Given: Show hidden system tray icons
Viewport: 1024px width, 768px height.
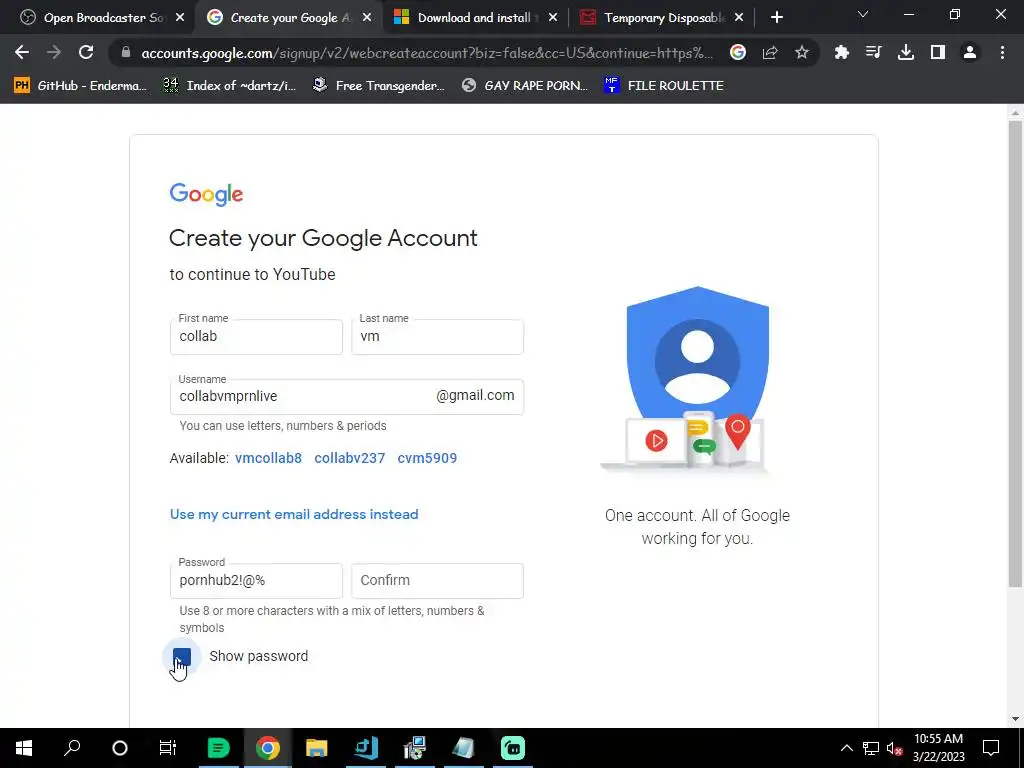Looking at the screenshot, I should click(846, 748).
